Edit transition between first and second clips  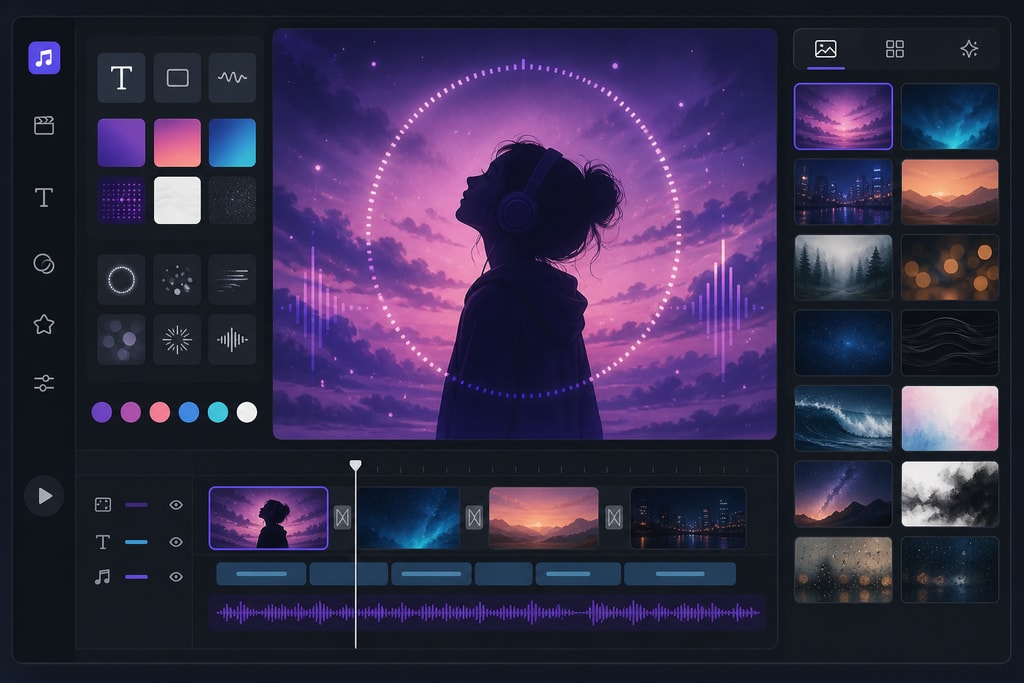342,518
